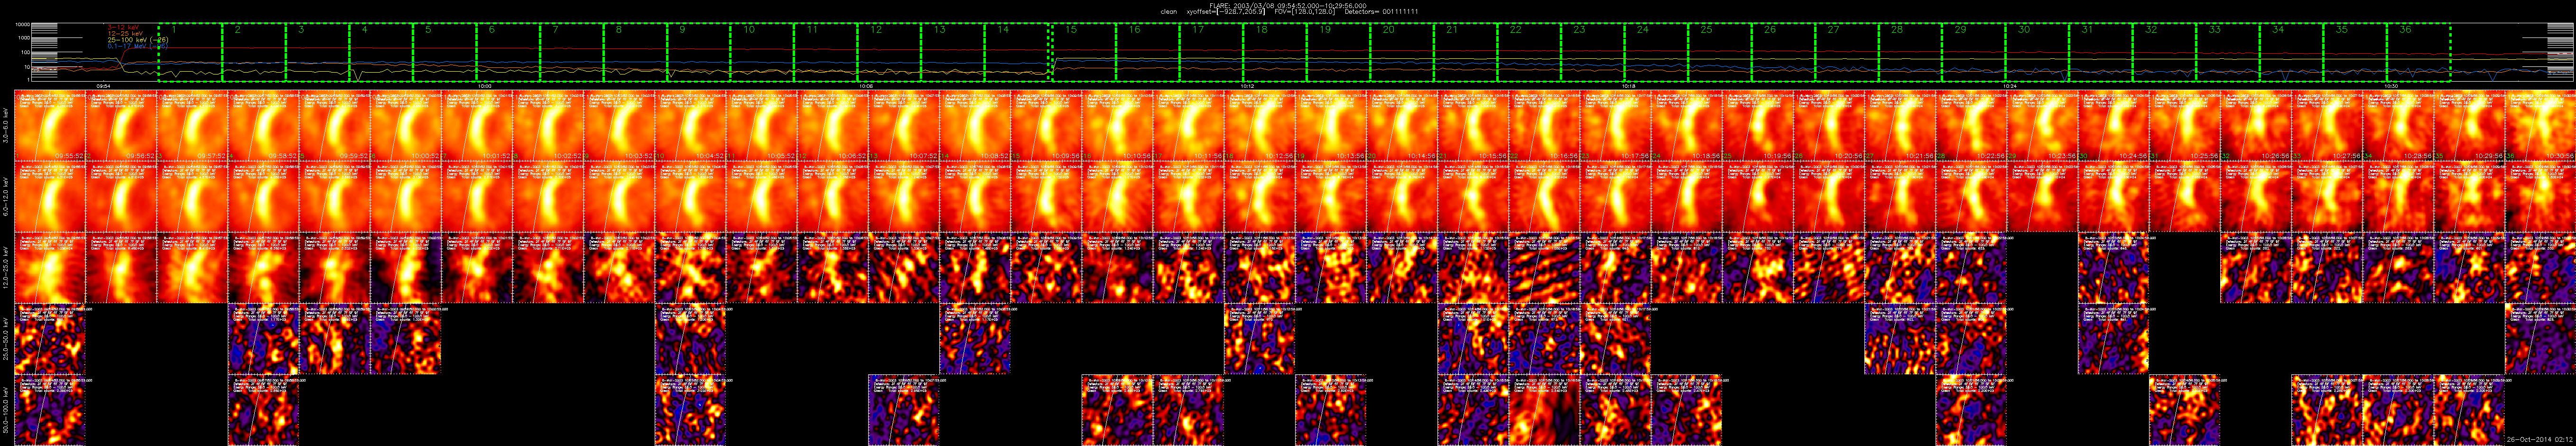Click the 10:18 time axis label
2576x446 pixels.
pyautogui.click(x=1629, y=86)
